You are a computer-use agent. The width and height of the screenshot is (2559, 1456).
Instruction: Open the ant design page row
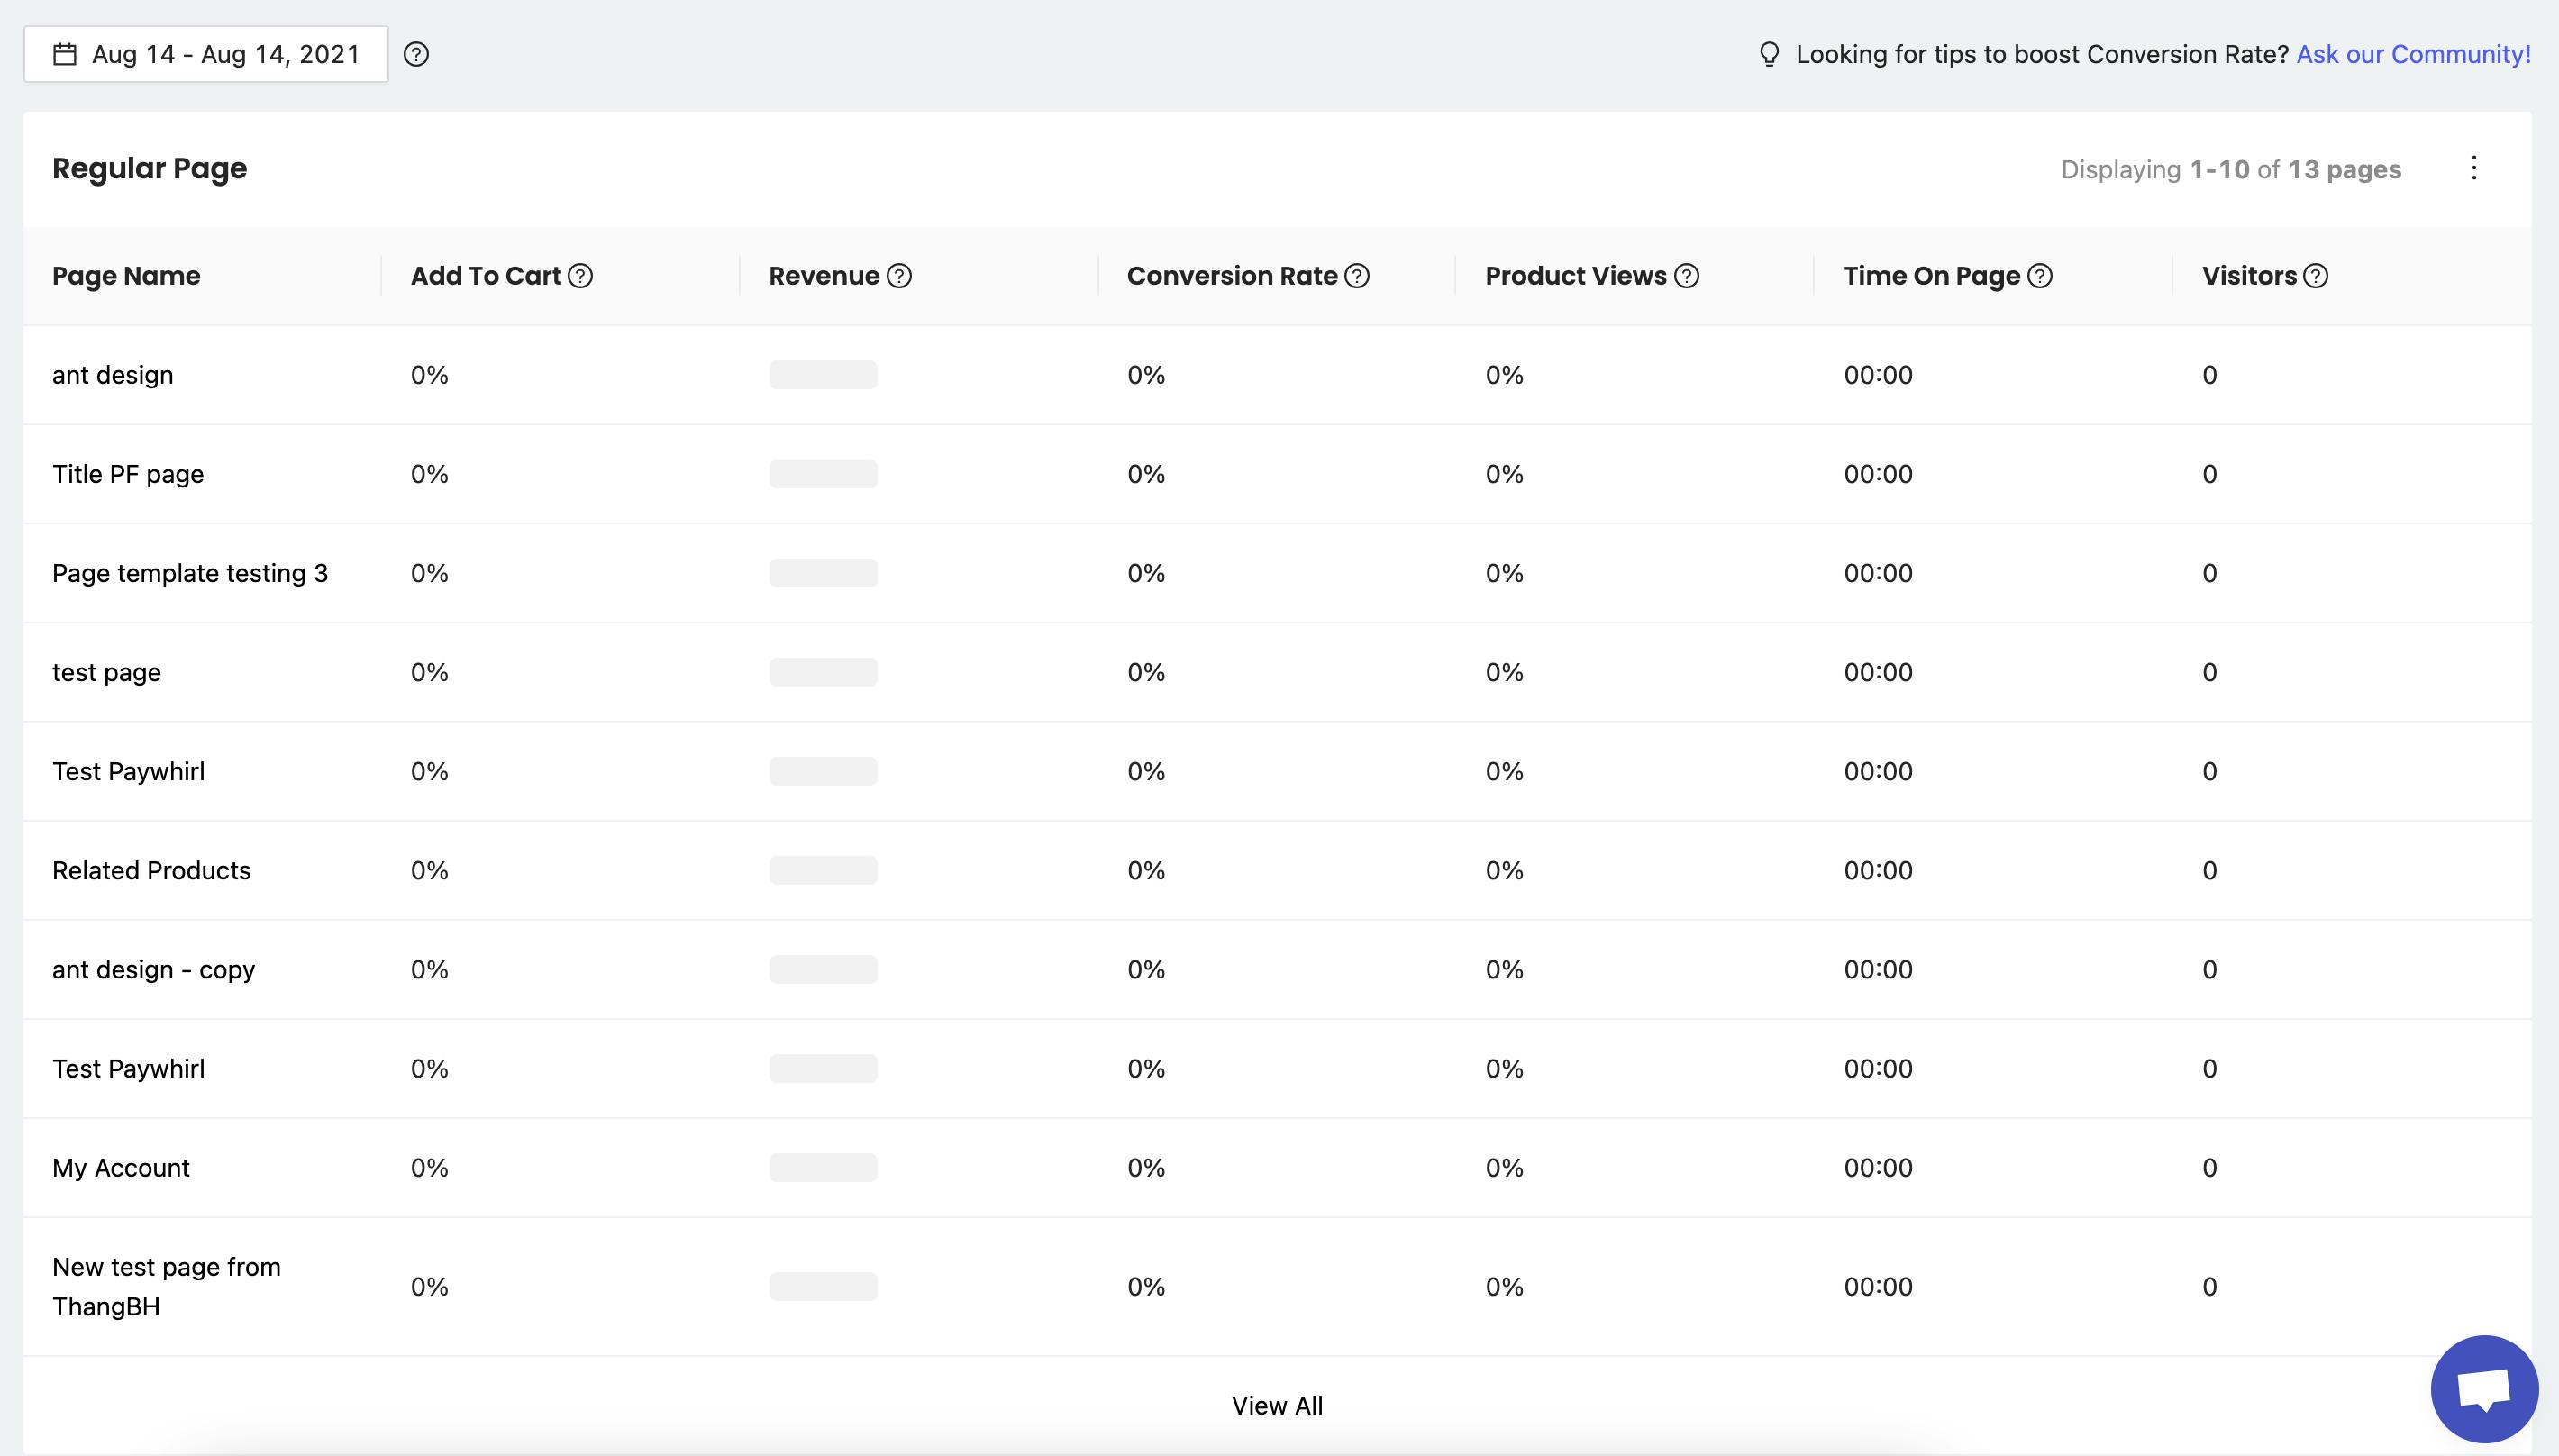coord(113,375)
